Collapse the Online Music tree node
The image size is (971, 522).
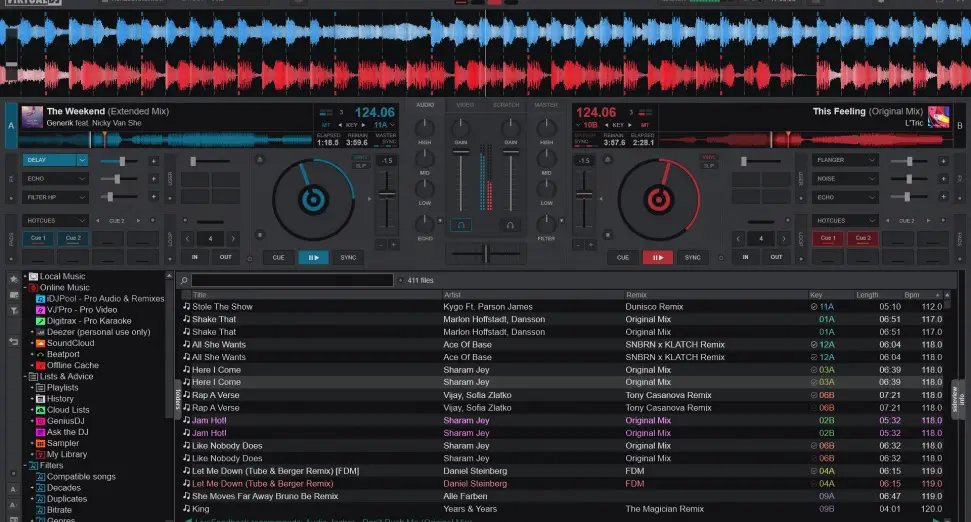(x=26, y=287)
